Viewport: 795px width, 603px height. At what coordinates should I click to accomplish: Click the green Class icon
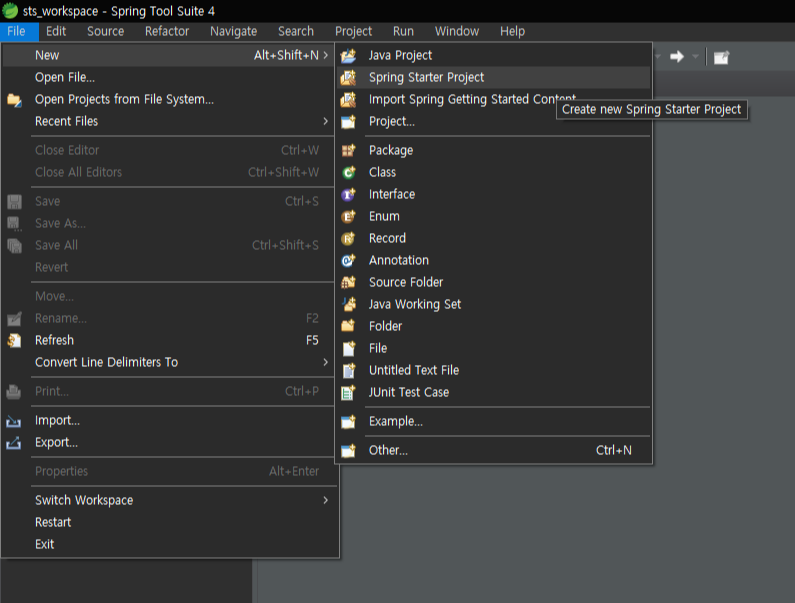pos(348,172)
